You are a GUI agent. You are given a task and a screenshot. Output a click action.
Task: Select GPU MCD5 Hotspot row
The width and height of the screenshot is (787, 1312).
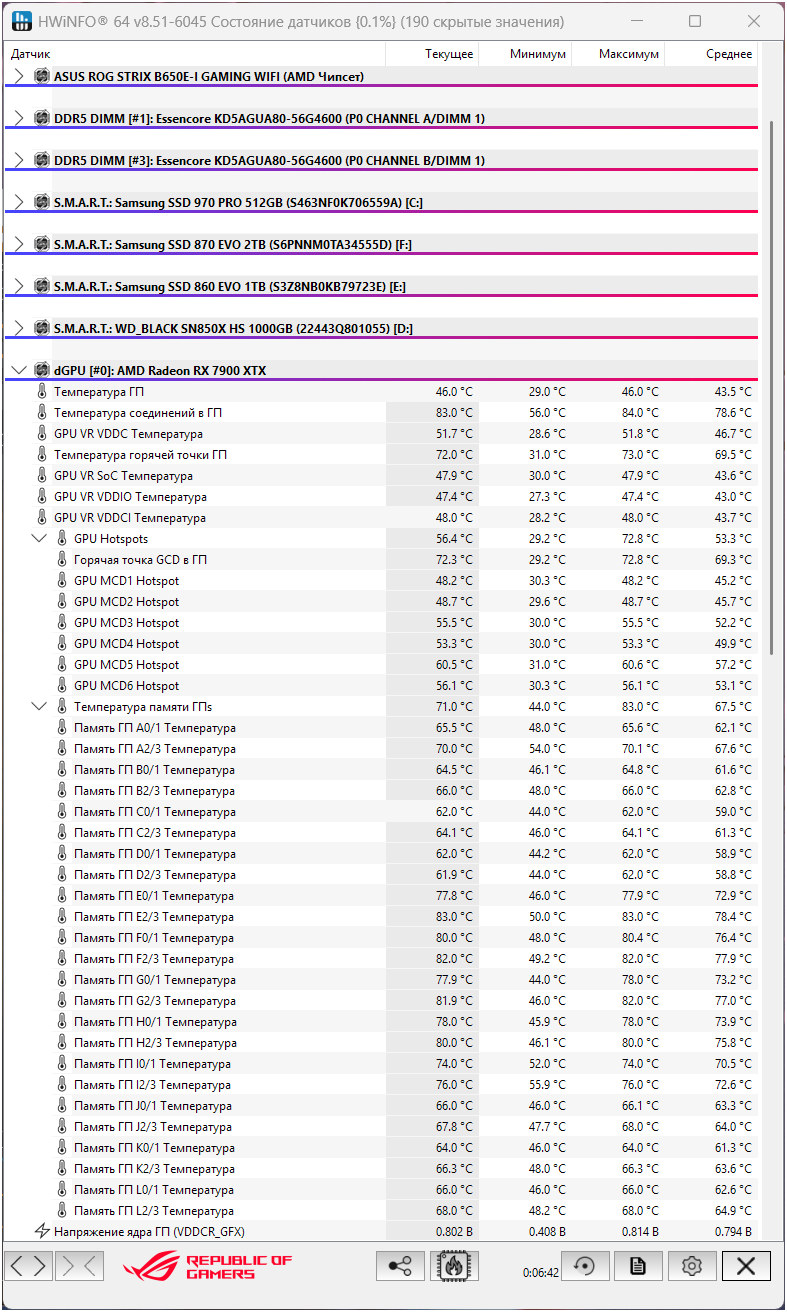[x=381, y=665]
